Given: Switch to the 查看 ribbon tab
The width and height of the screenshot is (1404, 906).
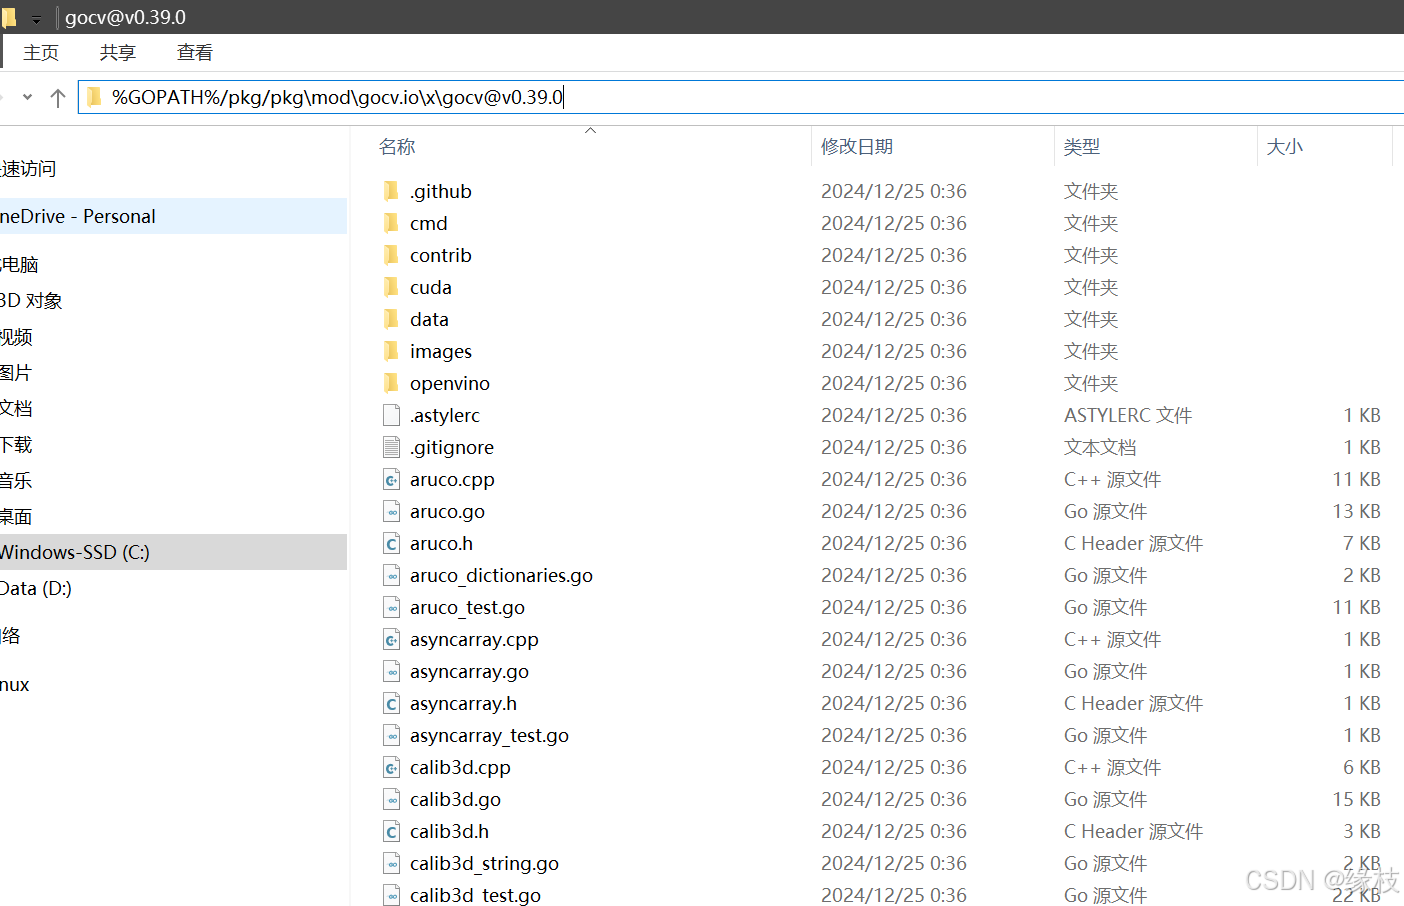Looking at the screenshot, I should point(194,52).
